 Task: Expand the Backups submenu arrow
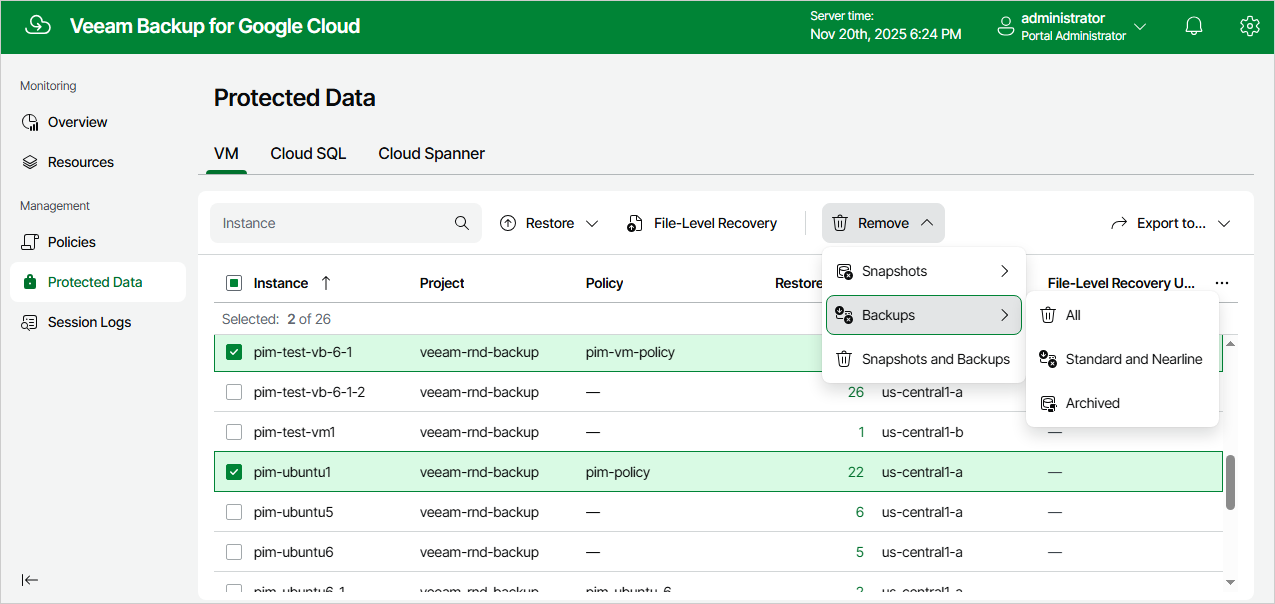coord(1004,315)
